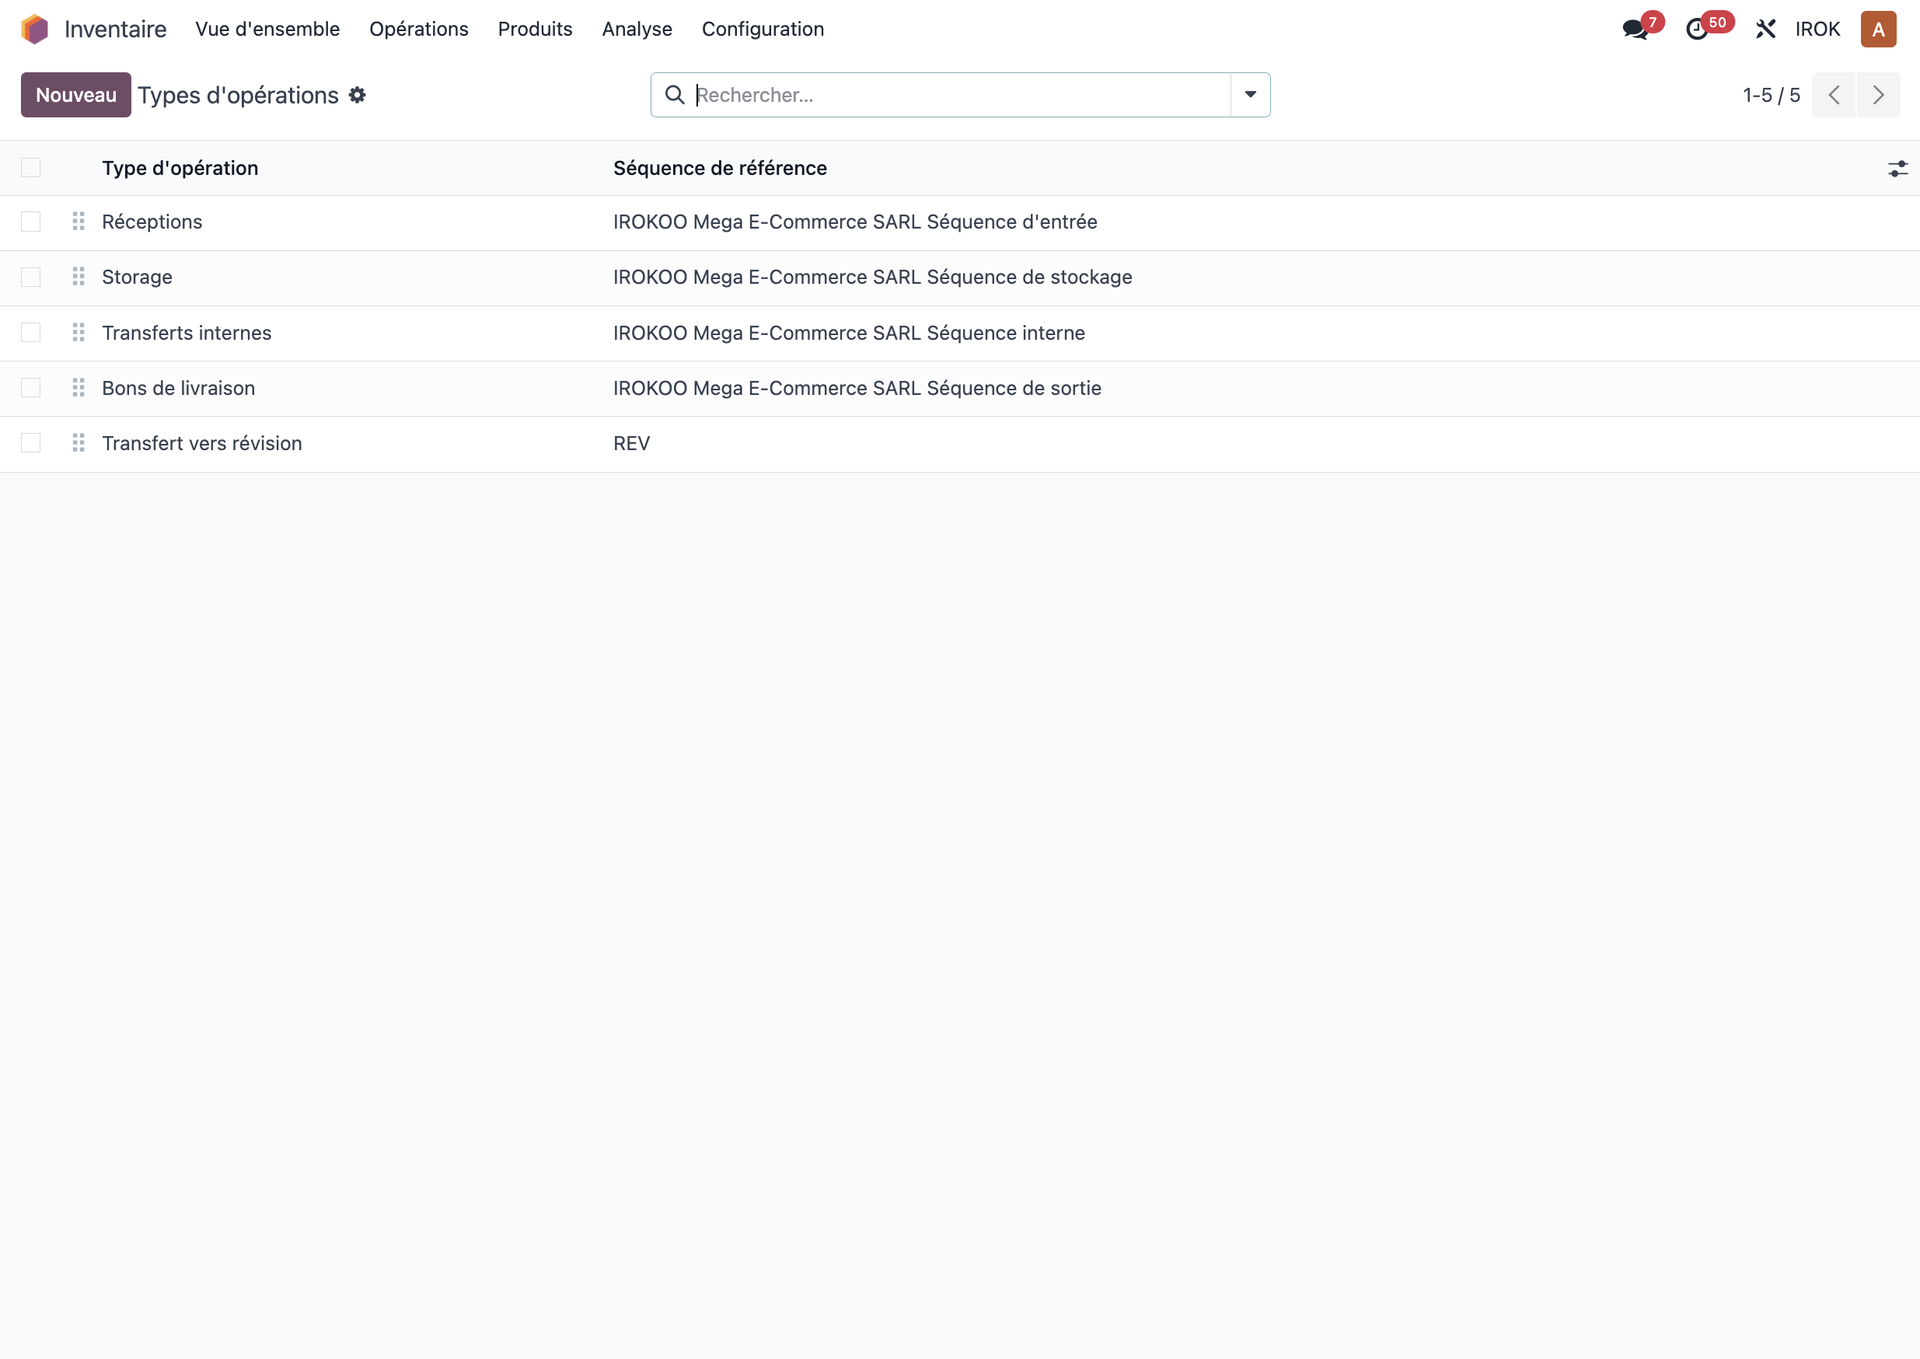Click the drag handle for Transfert vers révision
Viewport: 1920px width, 1359px height.
78,443
